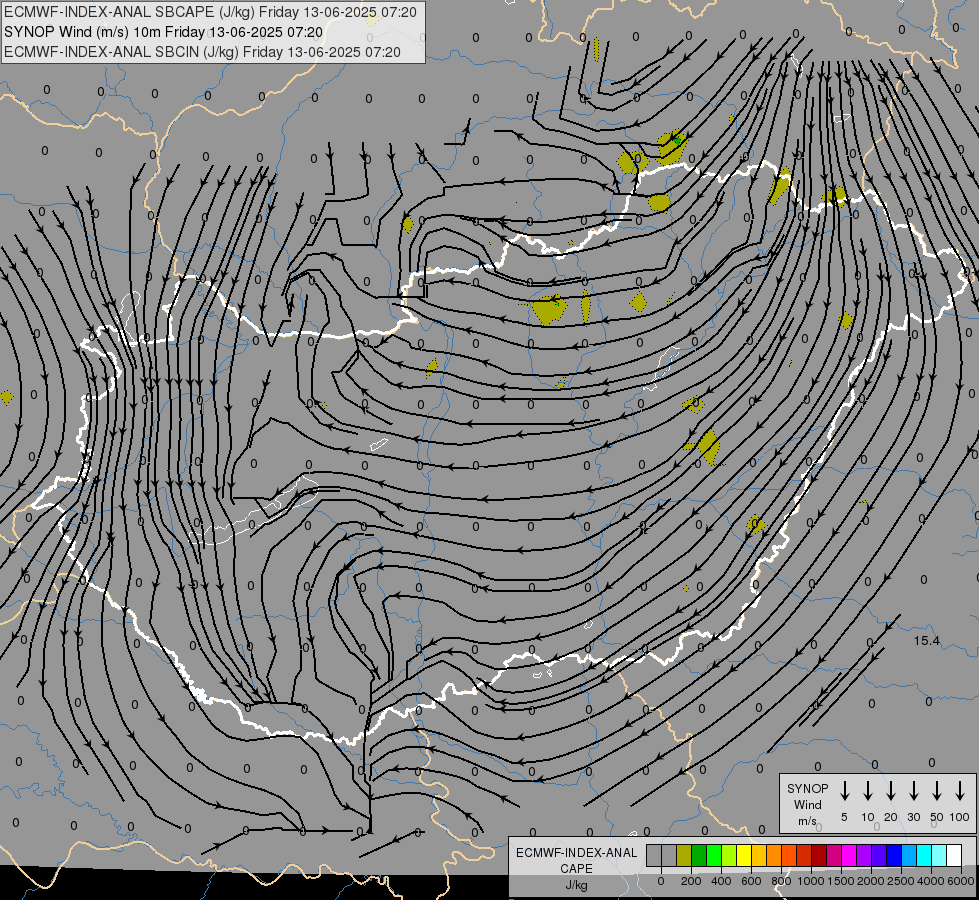Click the 5 m/s label in wind legend
979x900 pixels.
pyautogui.click(x=844, y=817)
